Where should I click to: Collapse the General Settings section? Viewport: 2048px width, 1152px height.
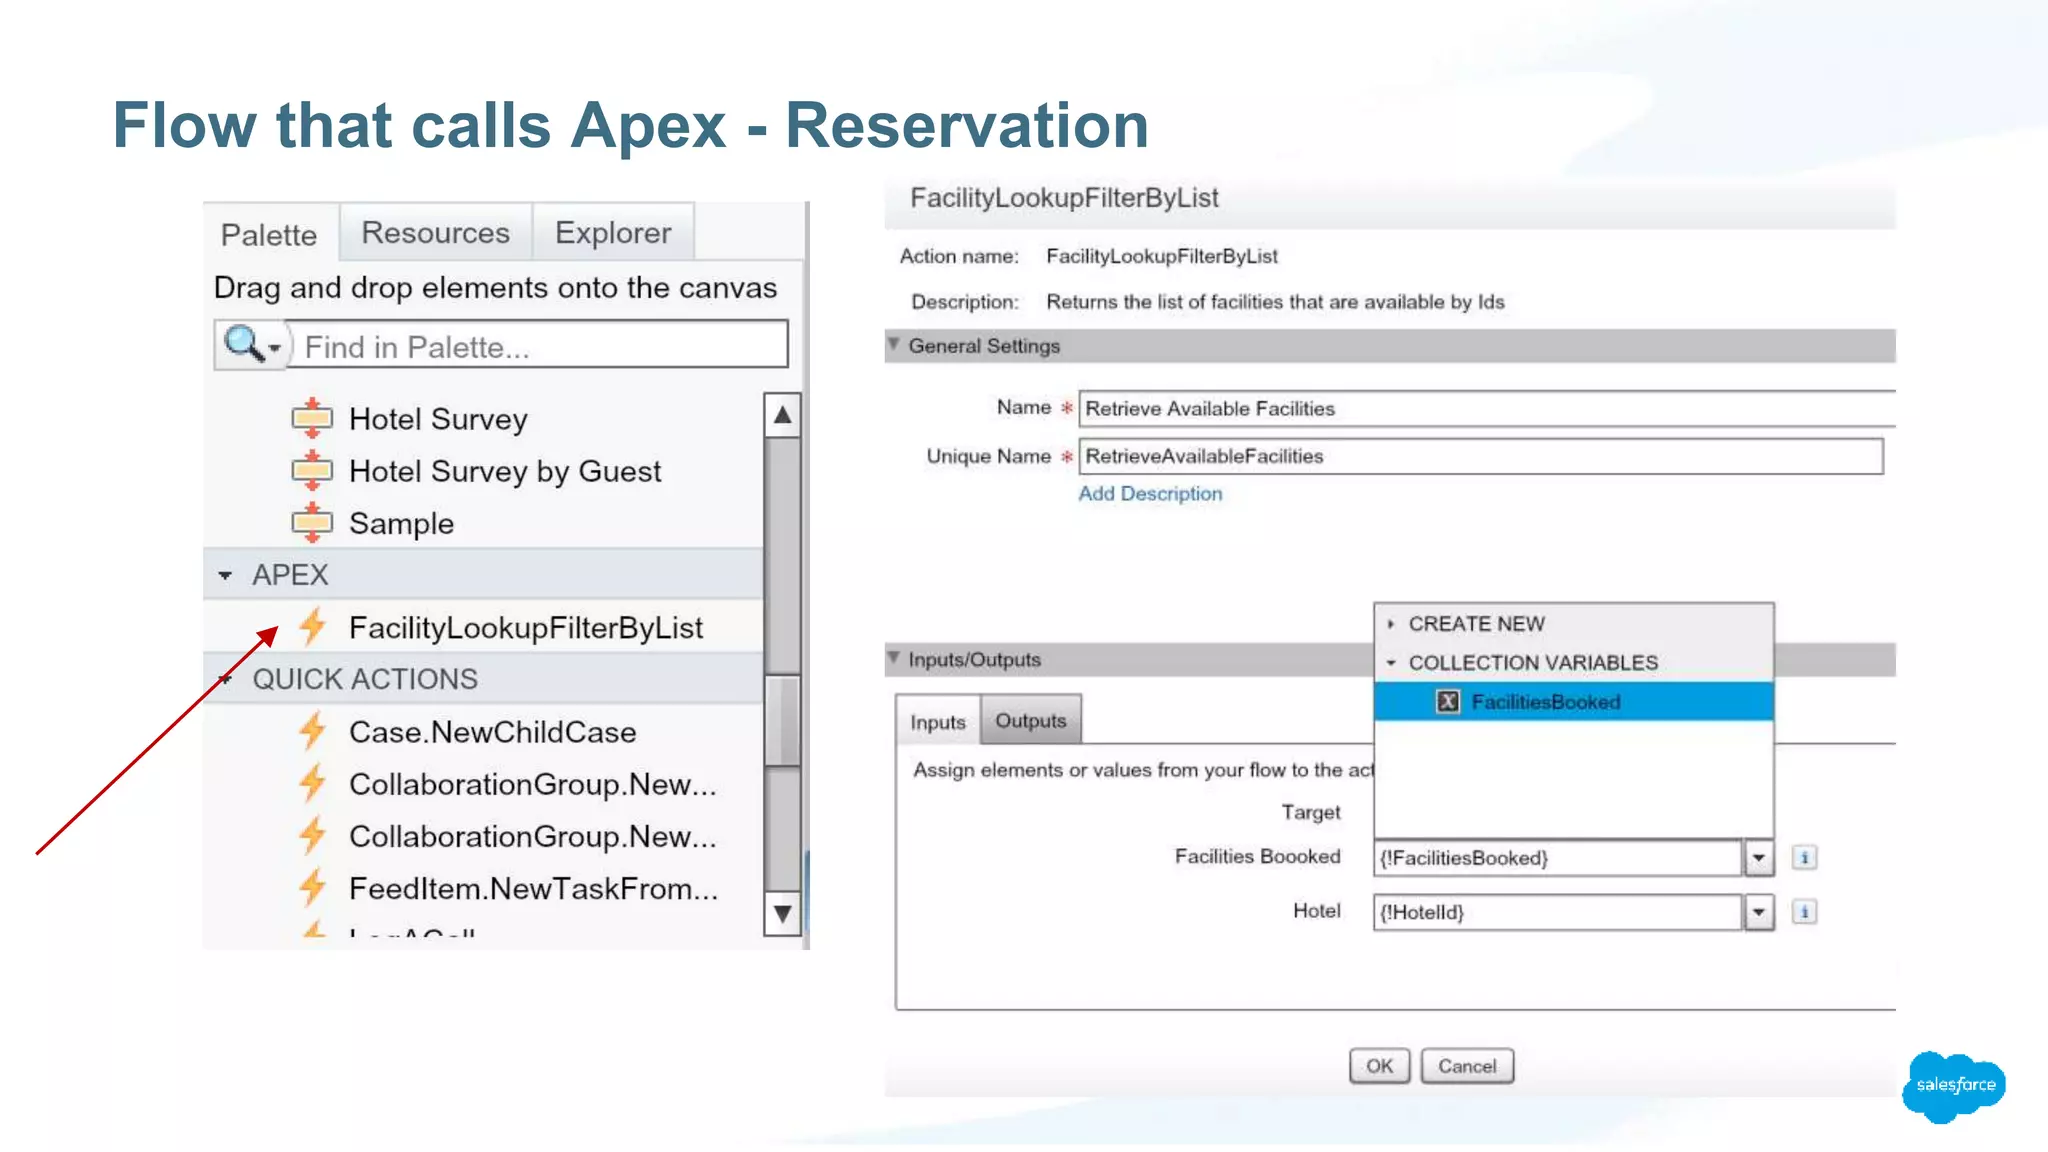(x=893, y=344)
